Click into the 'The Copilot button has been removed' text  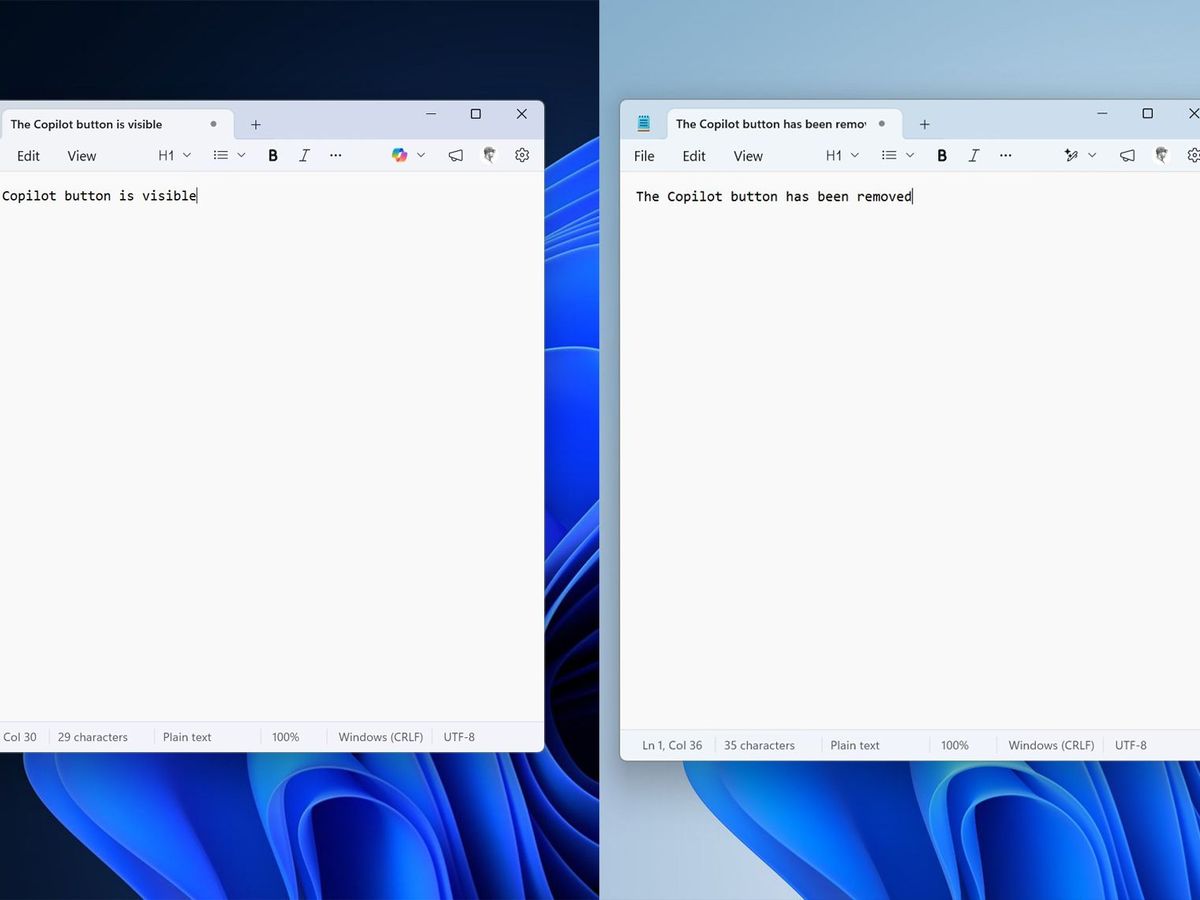774,197
